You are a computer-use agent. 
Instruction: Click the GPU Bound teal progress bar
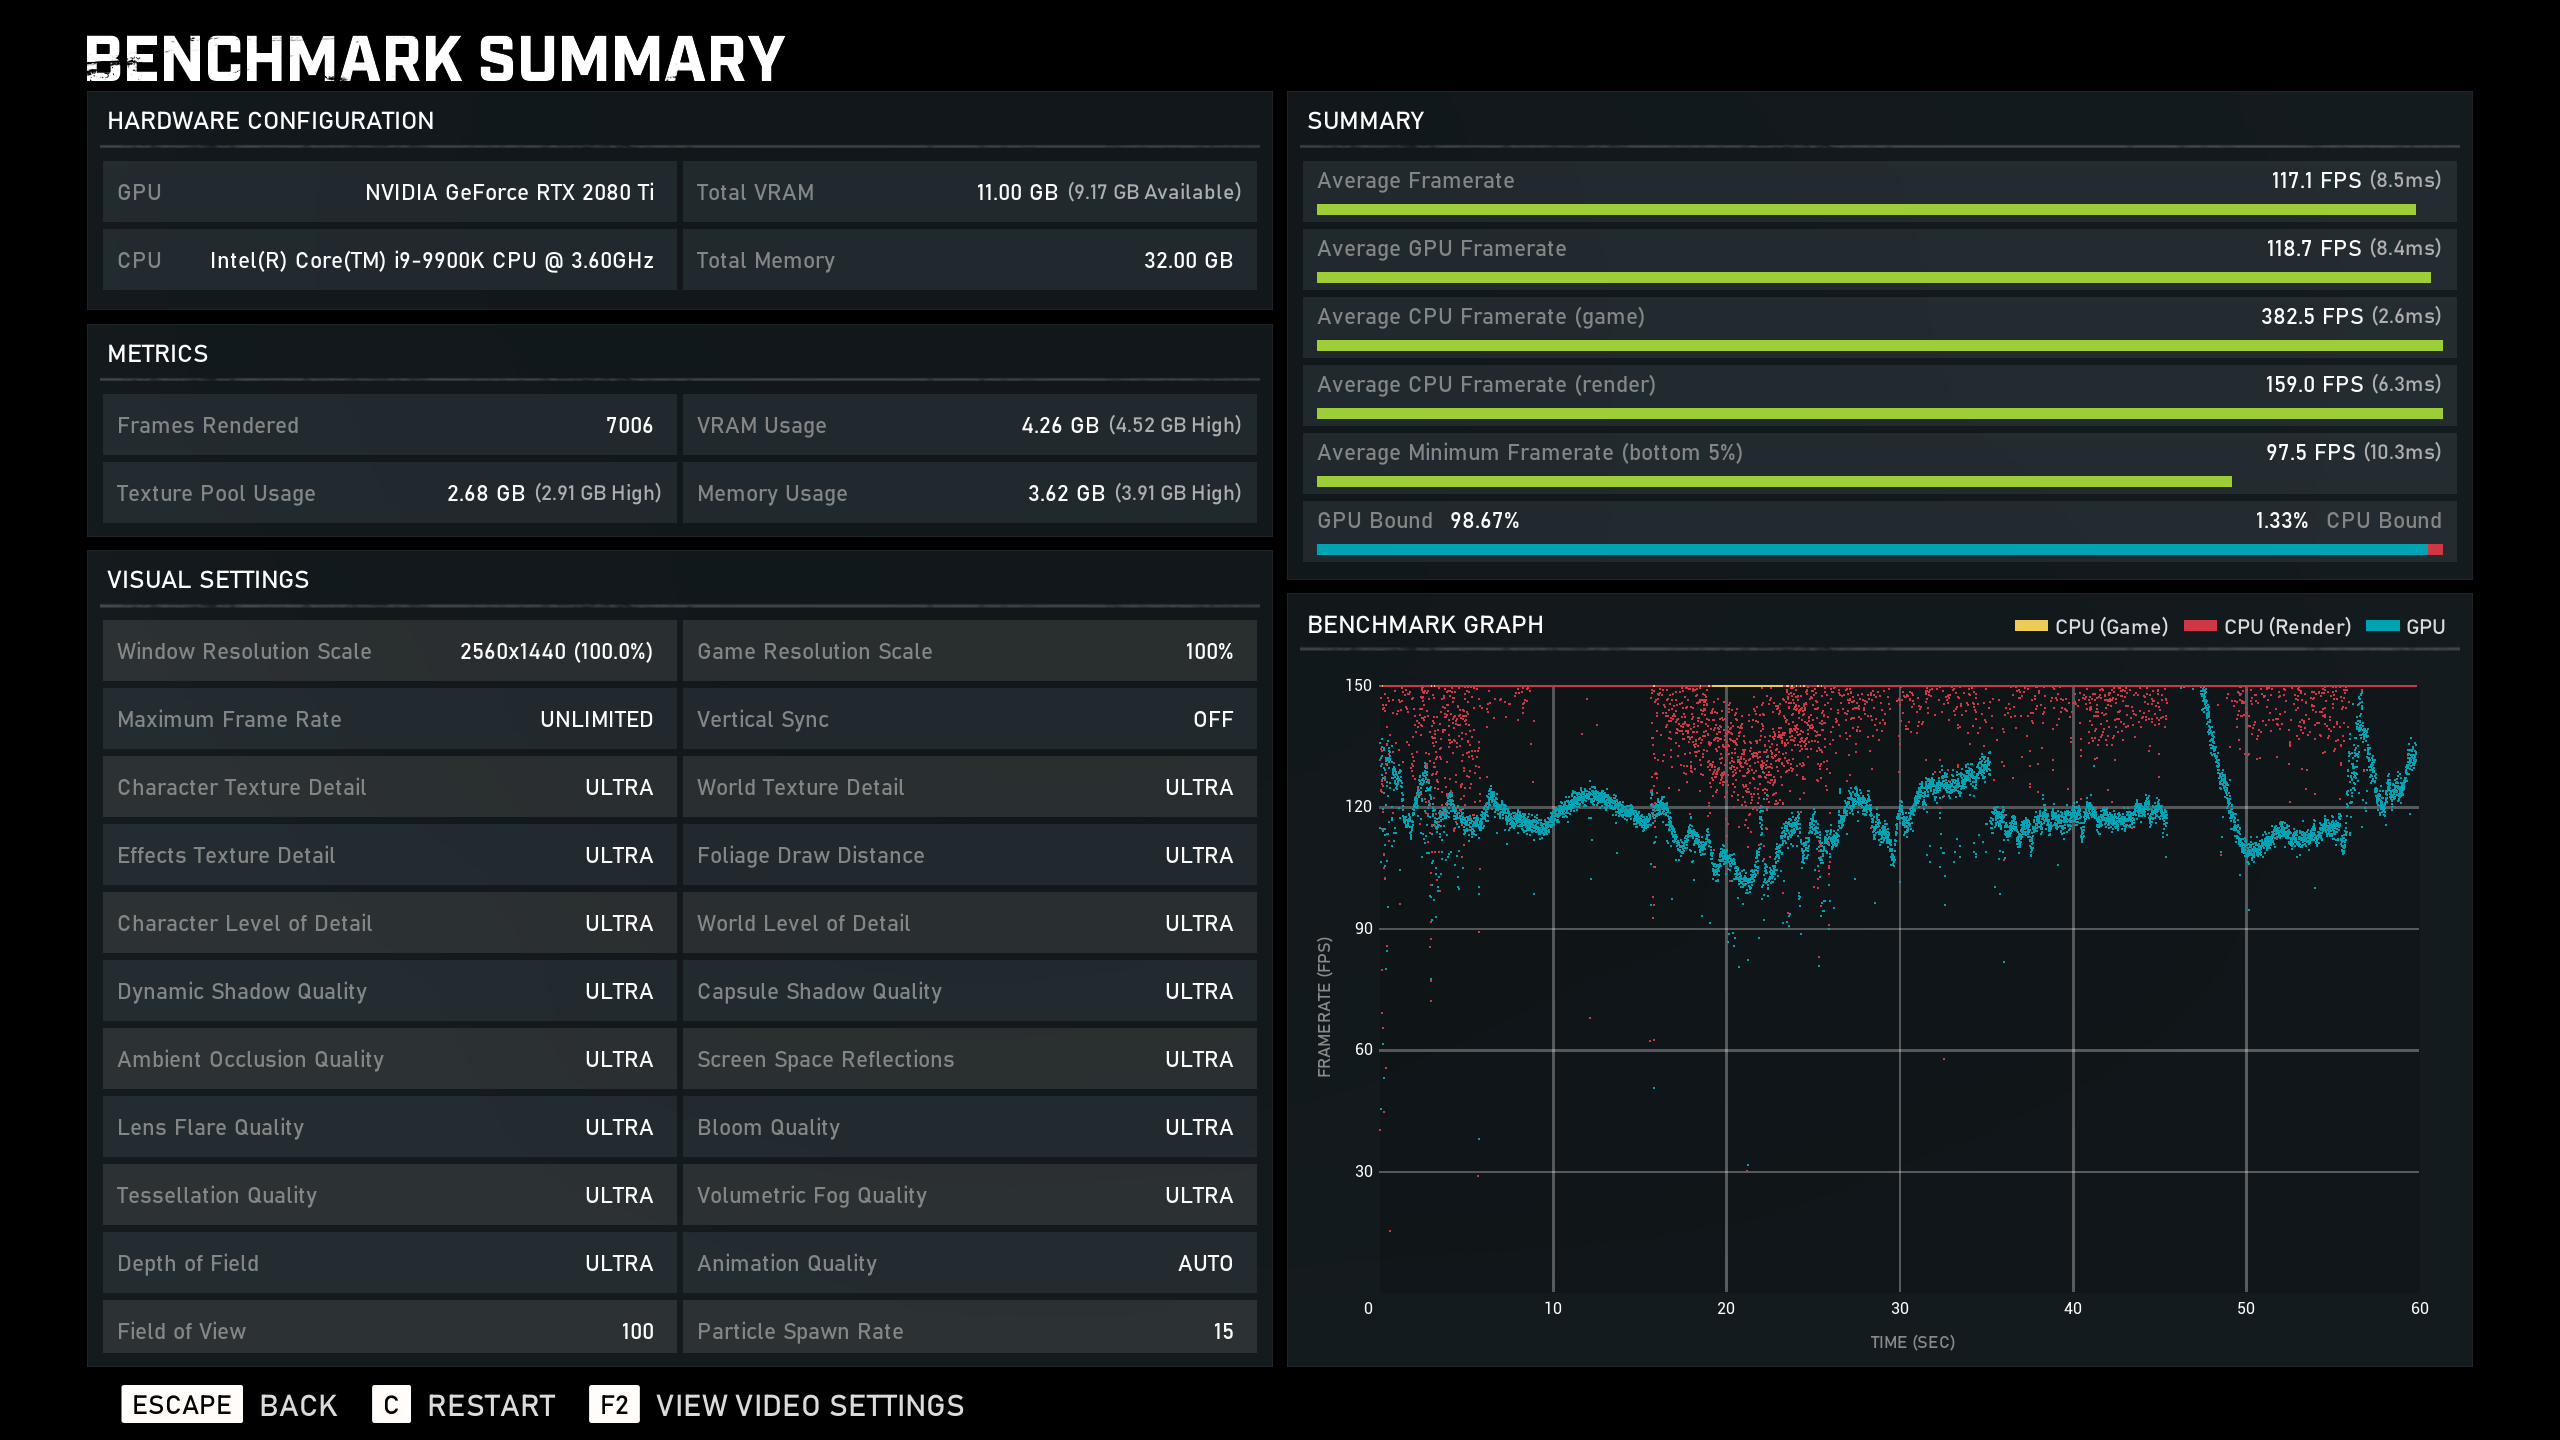pyautogui.click(x=1870, y=550)
